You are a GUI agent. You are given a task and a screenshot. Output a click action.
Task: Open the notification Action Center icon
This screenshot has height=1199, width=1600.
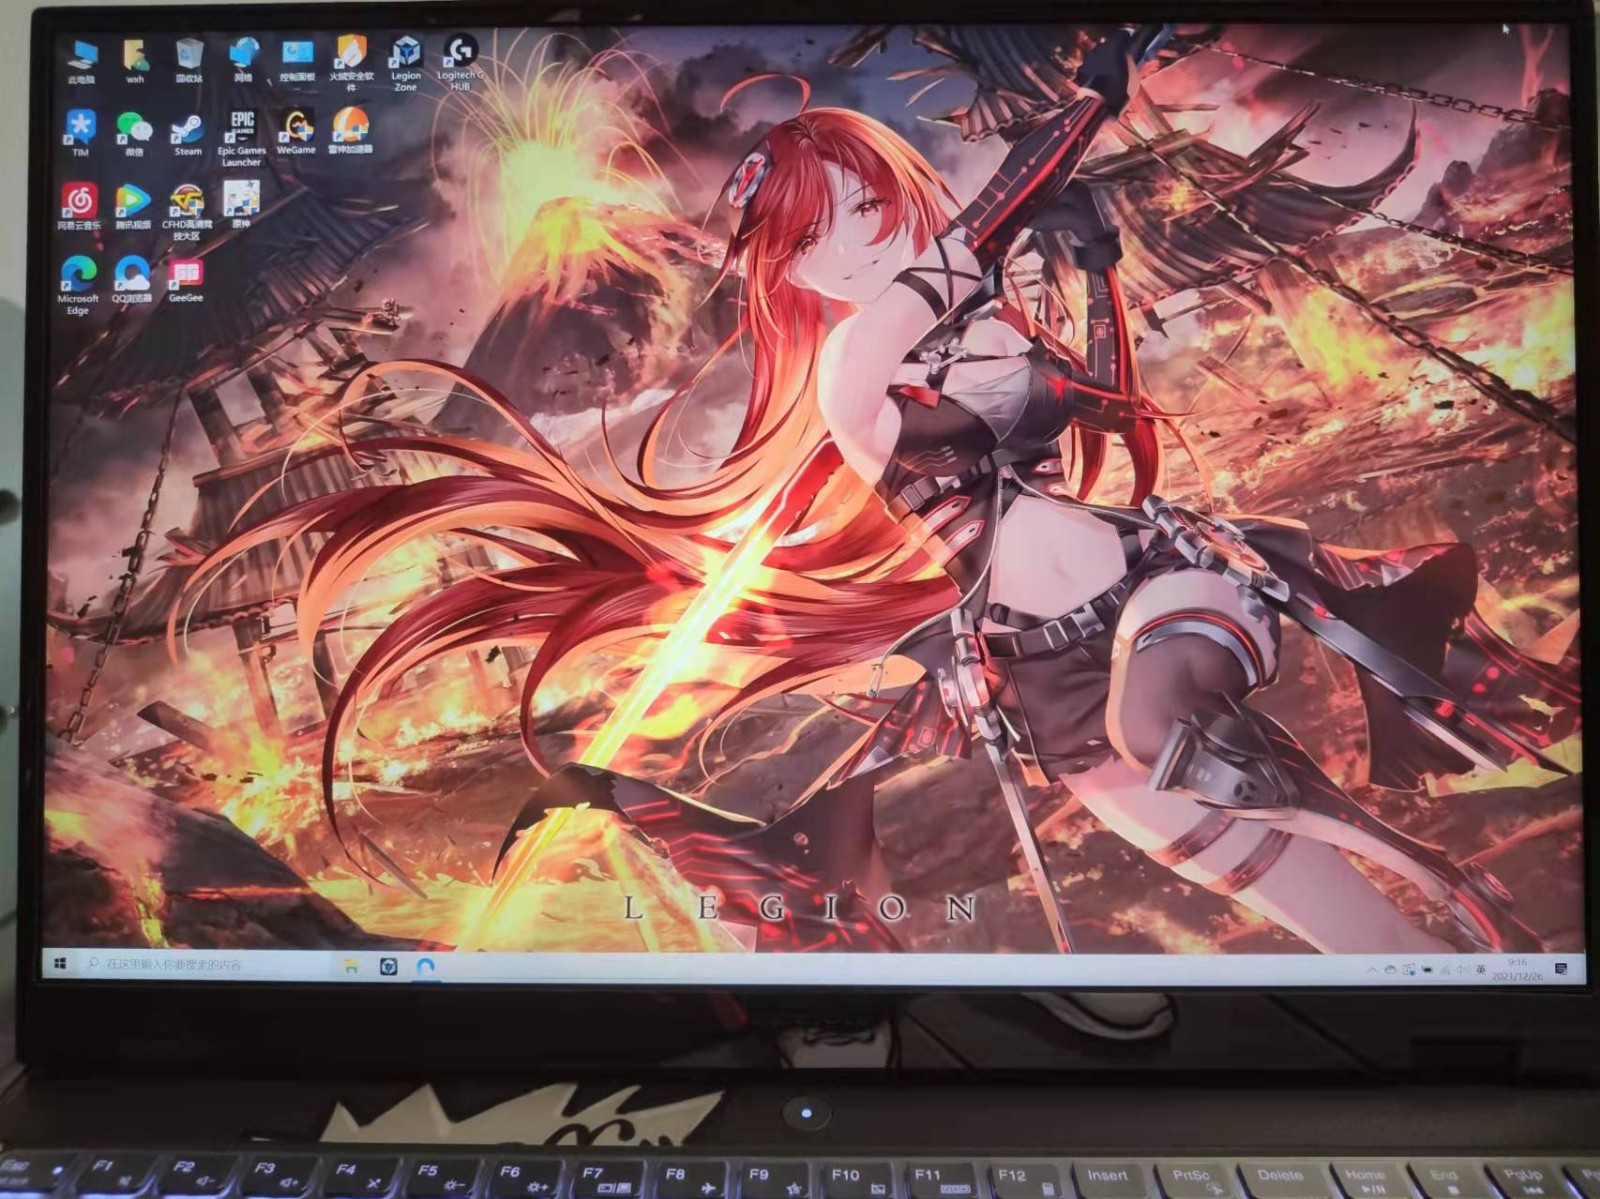click(1561, 969)
